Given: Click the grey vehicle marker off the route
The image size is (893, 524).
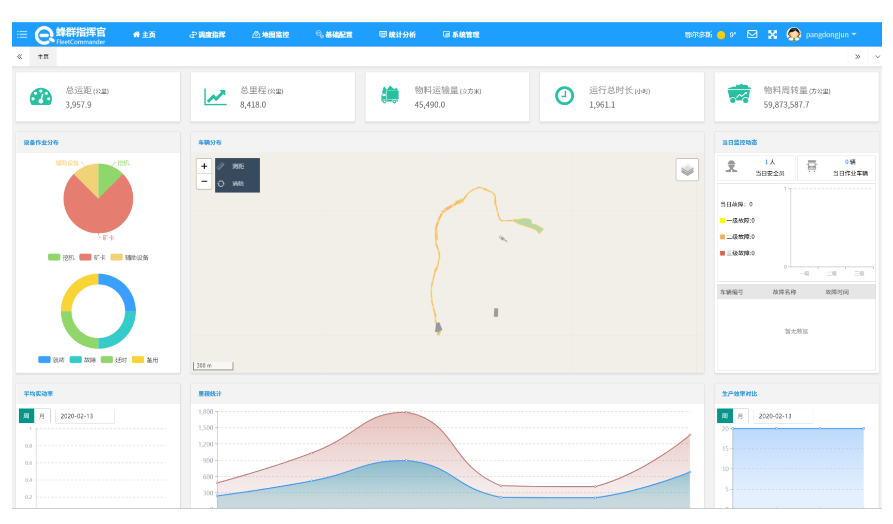Looking at the screenshot, I should click(x=496, y=312).
